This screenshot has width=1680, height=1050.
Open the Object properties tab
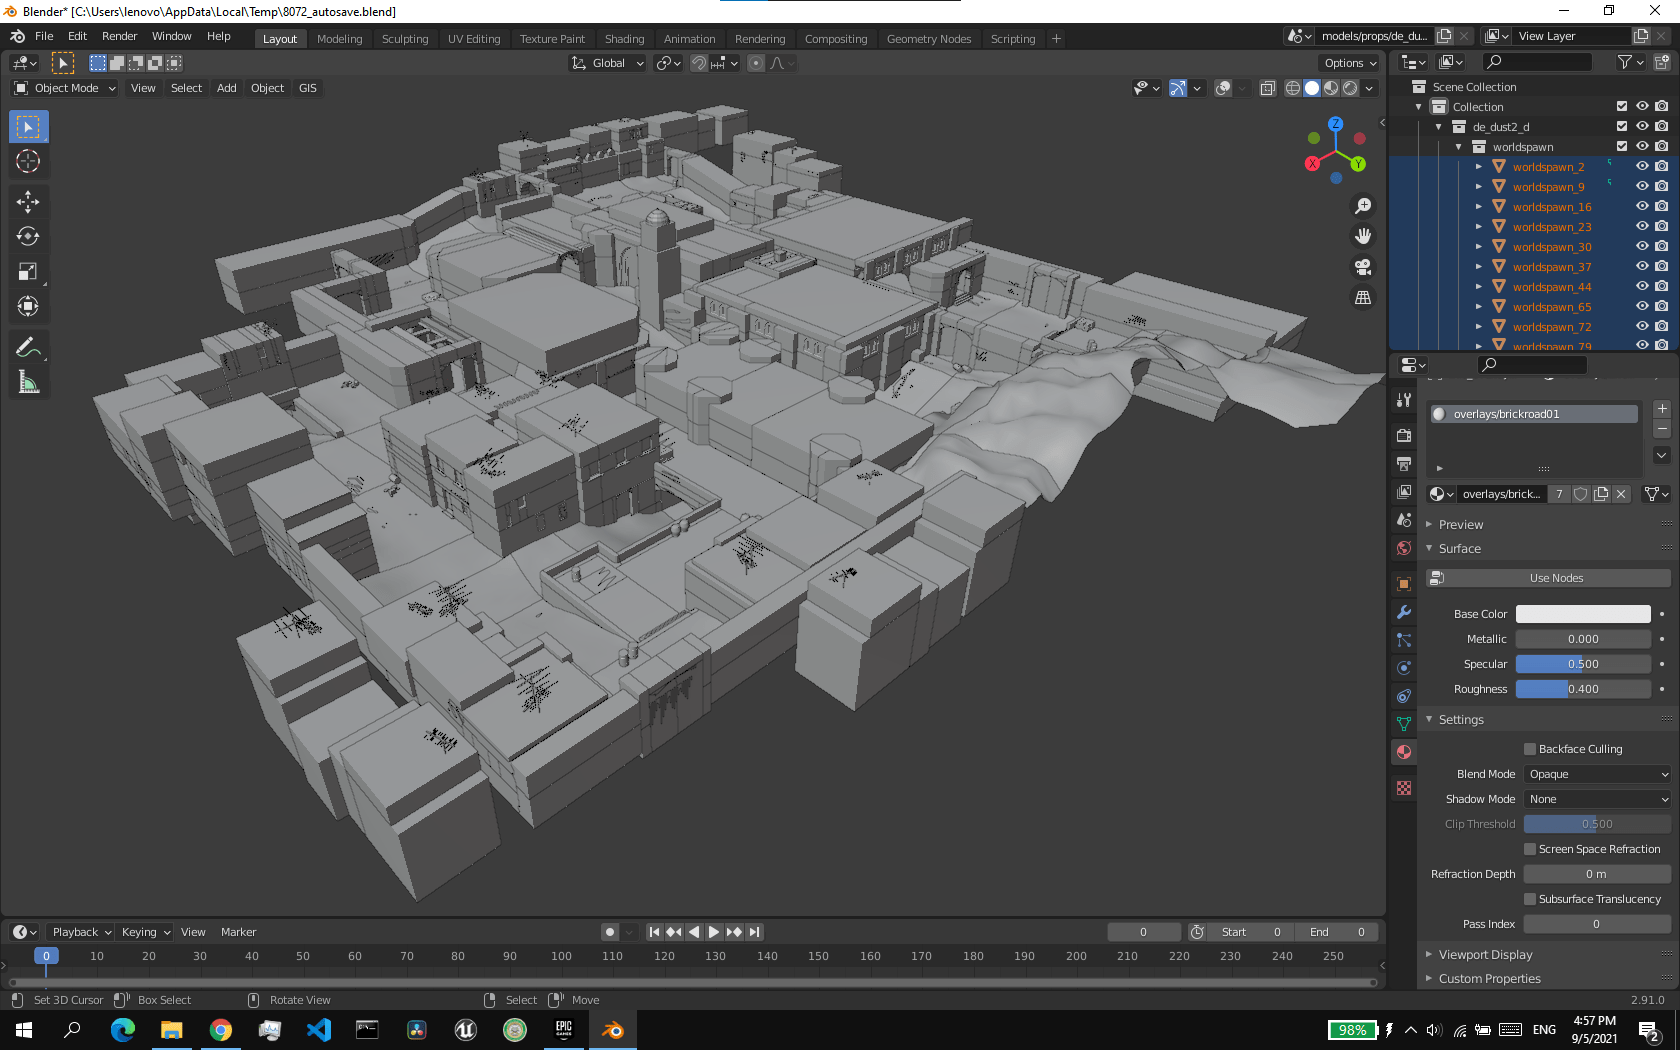[1404, 584]
